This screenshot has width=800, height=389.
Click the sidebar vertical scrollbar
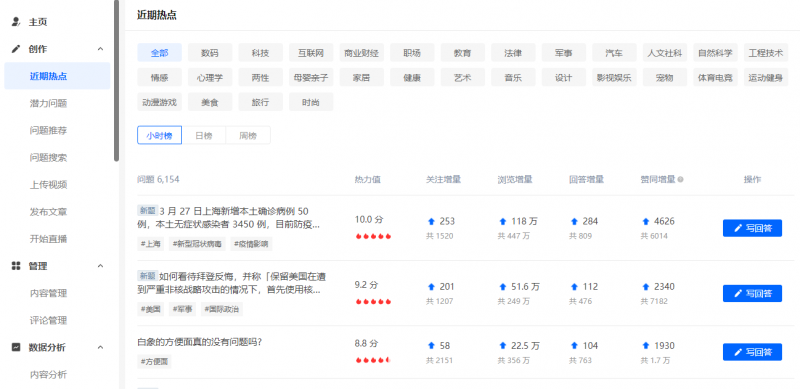pyautogui.click(x=116, y=81)
